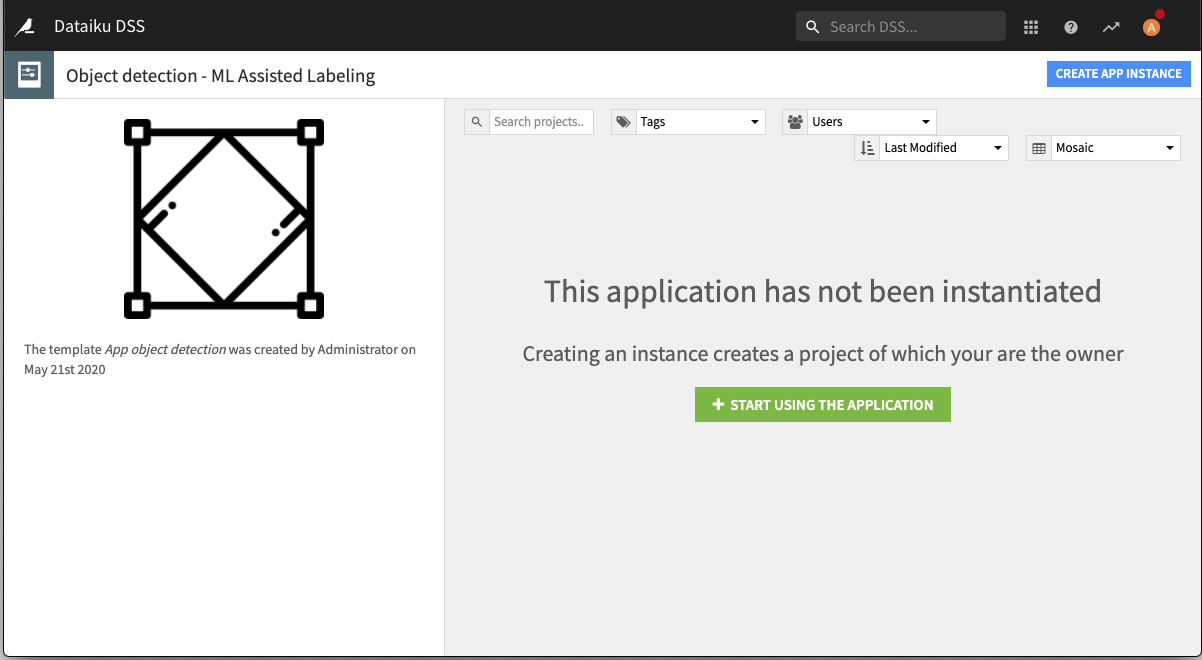This screenshot has width=1202, height=660.
Task: Click the object detection app image
Action: click(x=224, y=219)
